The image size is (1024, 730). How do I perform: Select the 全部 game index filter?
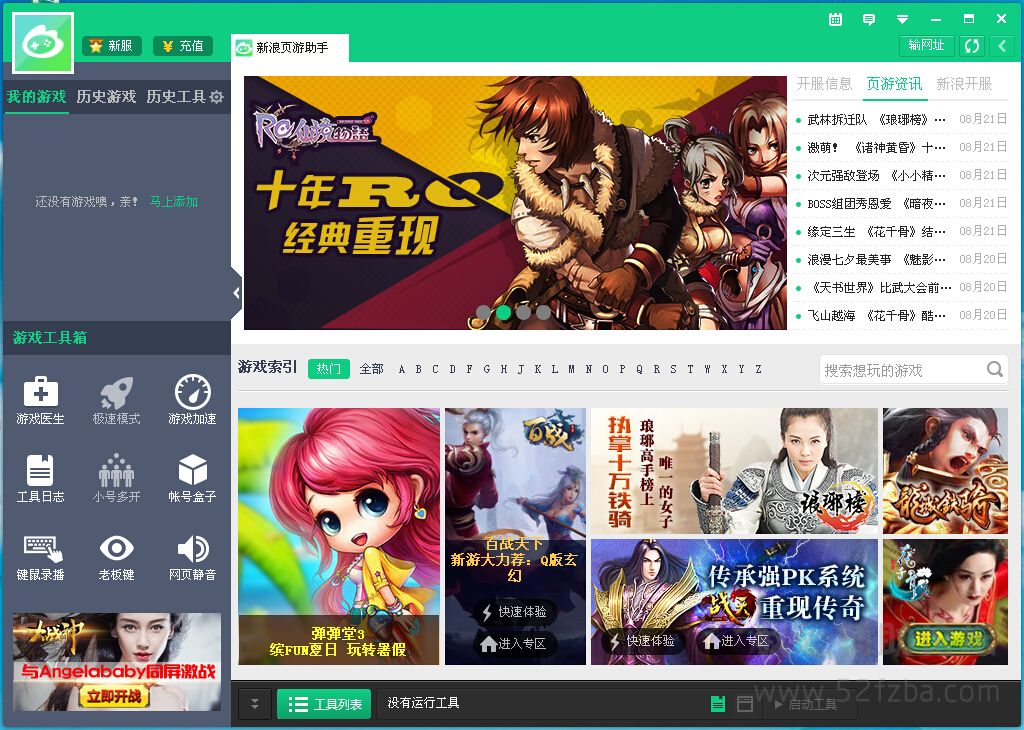click(x=372, y=369)
